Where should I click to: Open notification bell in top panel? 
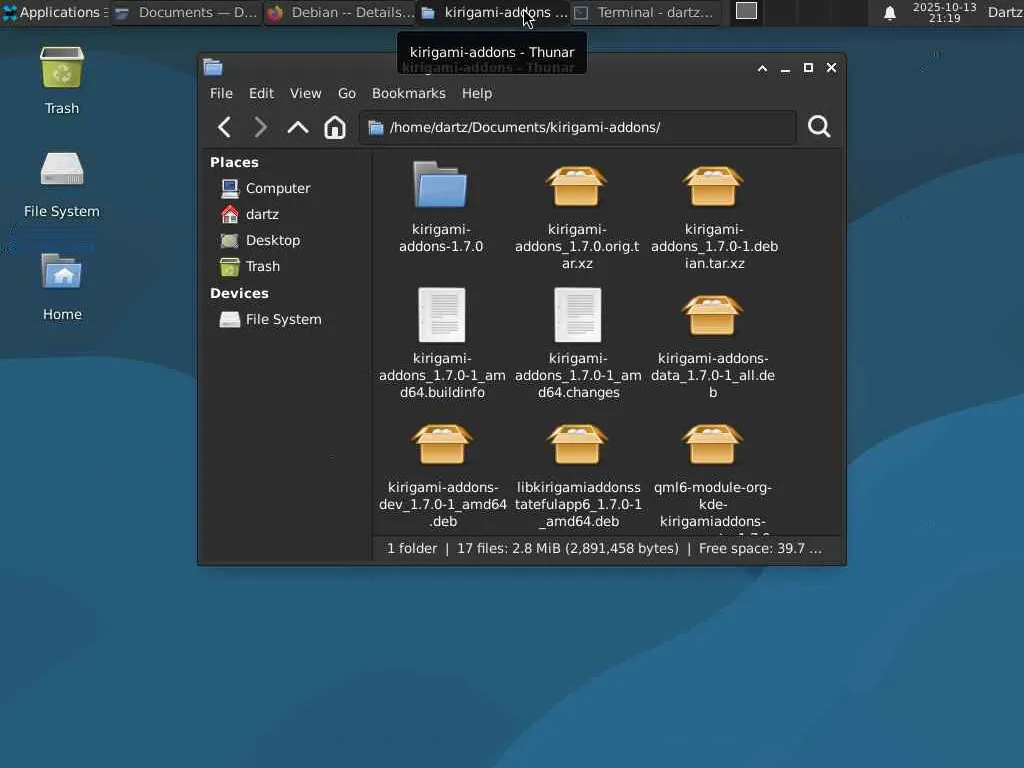(x=889, y=12)
